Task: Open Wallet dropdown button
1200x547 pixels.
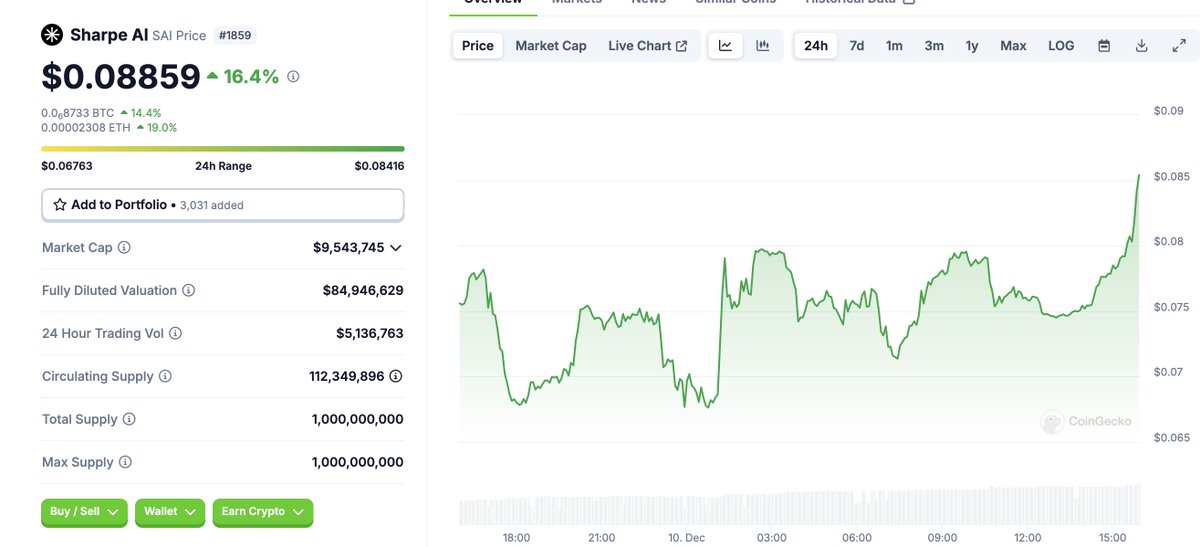Action: coord(170,512)
